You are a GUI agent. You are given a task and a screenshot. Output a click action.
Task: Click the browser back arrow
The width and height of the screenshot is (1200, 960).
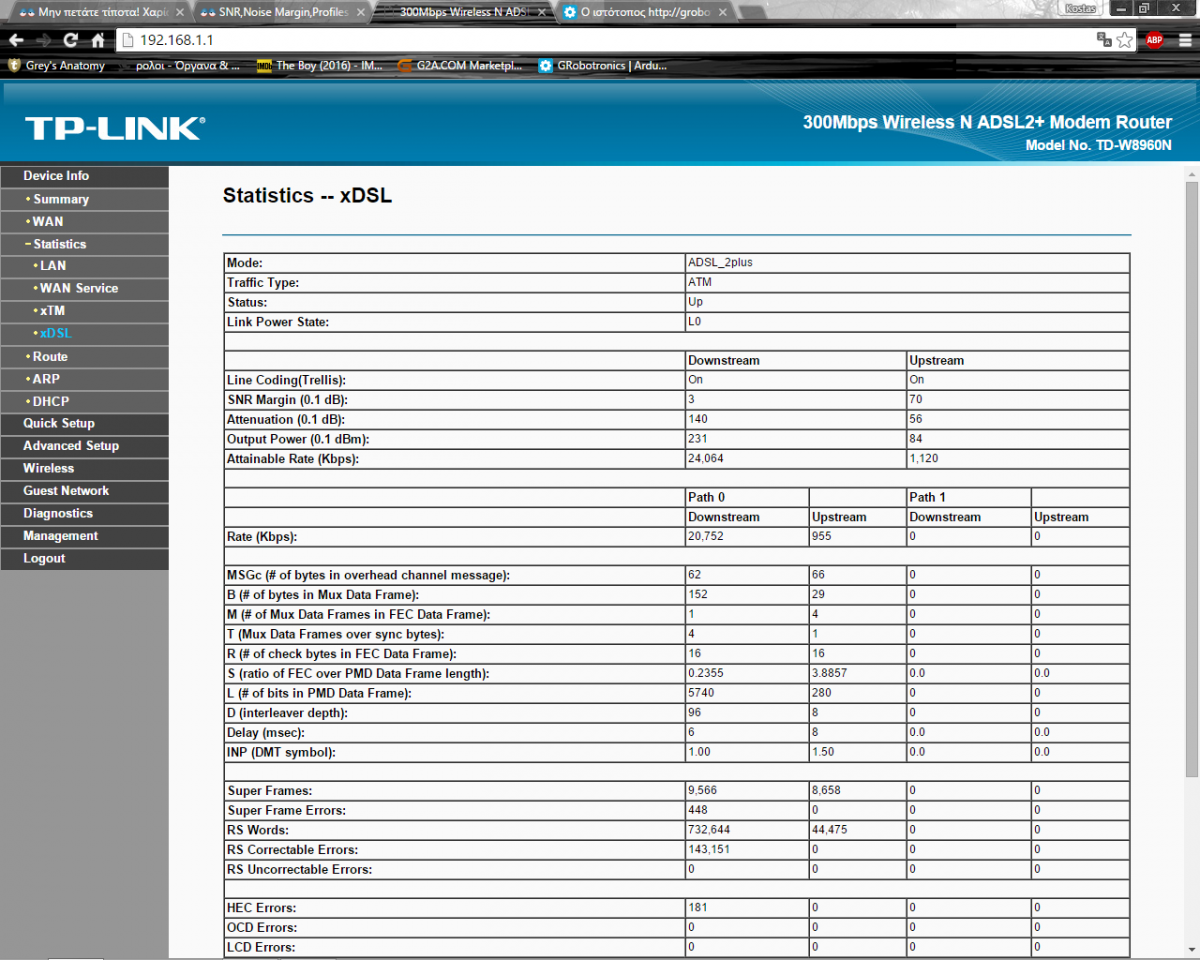pyautogui.click(x=17, y=40)
